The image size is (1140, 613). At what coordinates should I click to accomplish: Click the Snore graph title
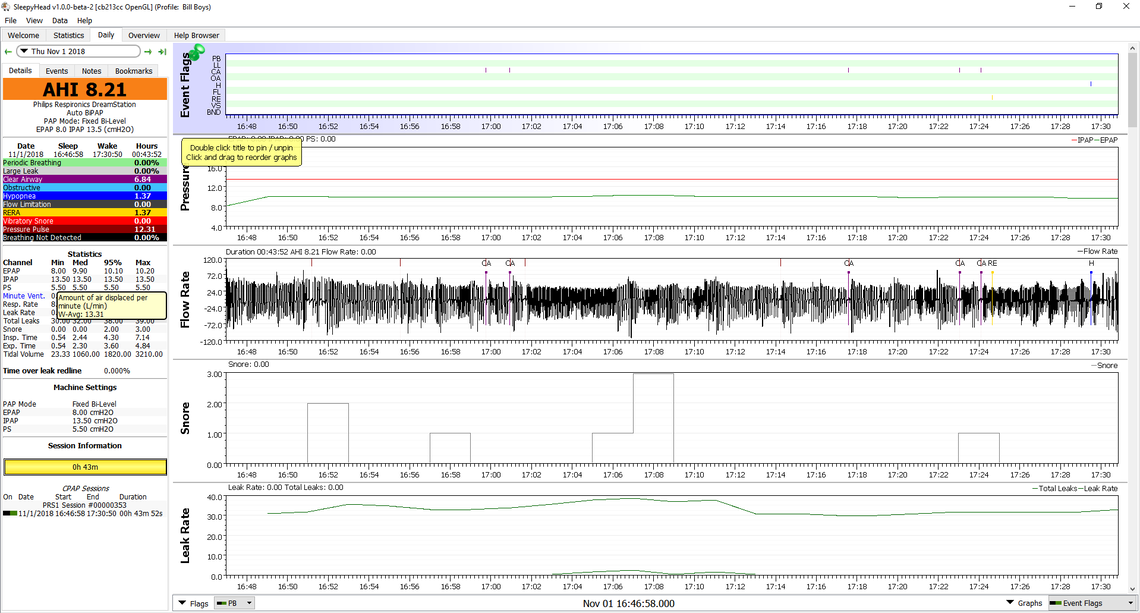pos(185,418)
